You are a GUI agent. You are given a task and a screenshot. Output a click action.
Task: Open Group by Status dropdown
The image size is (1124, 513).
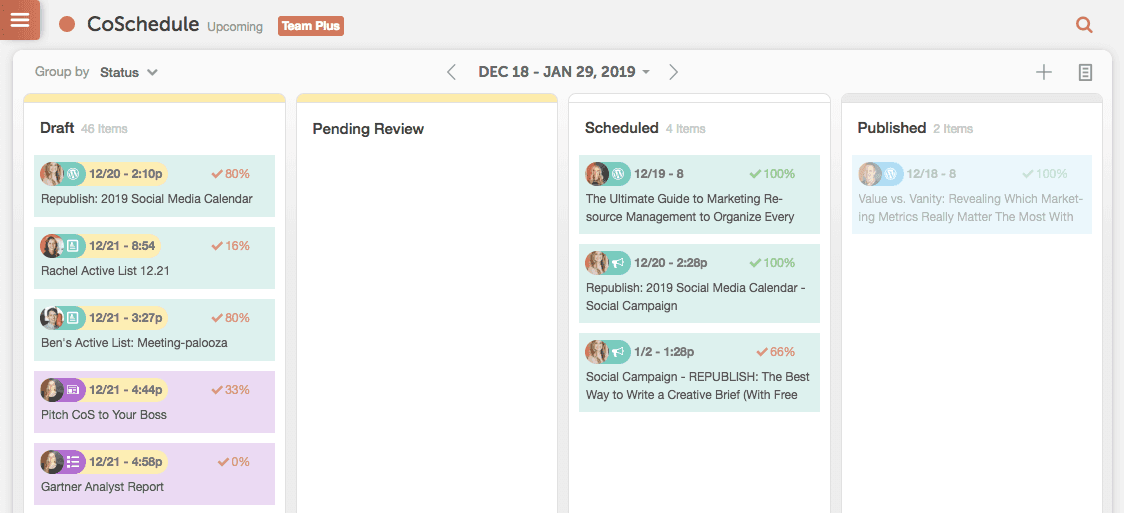(129, 72)
